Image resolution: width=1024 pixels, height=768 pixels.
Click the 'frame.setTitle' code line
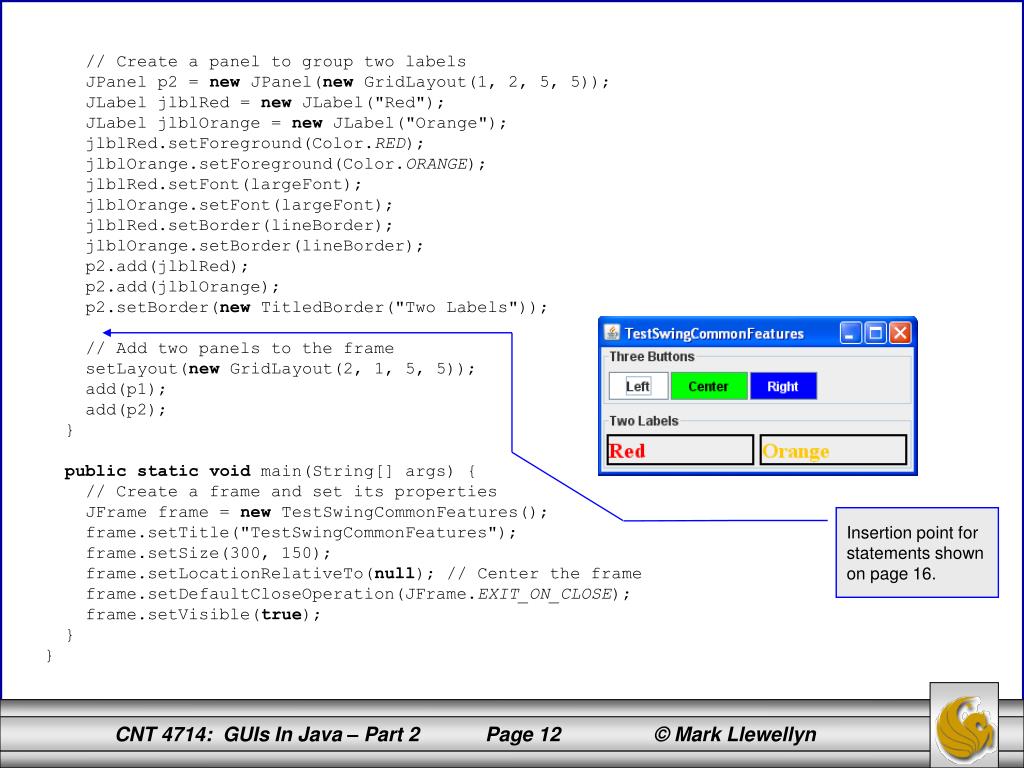pyautogui.click(x=300, y=533)
